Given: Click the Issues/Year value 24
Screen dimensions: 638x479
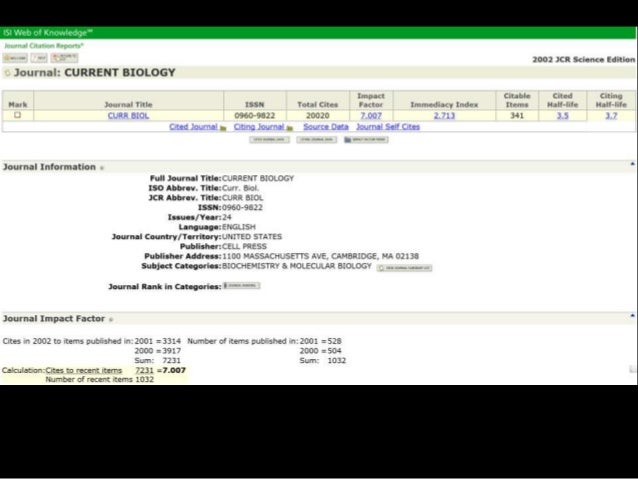Looking at the screenshot, I should [227, 217].
